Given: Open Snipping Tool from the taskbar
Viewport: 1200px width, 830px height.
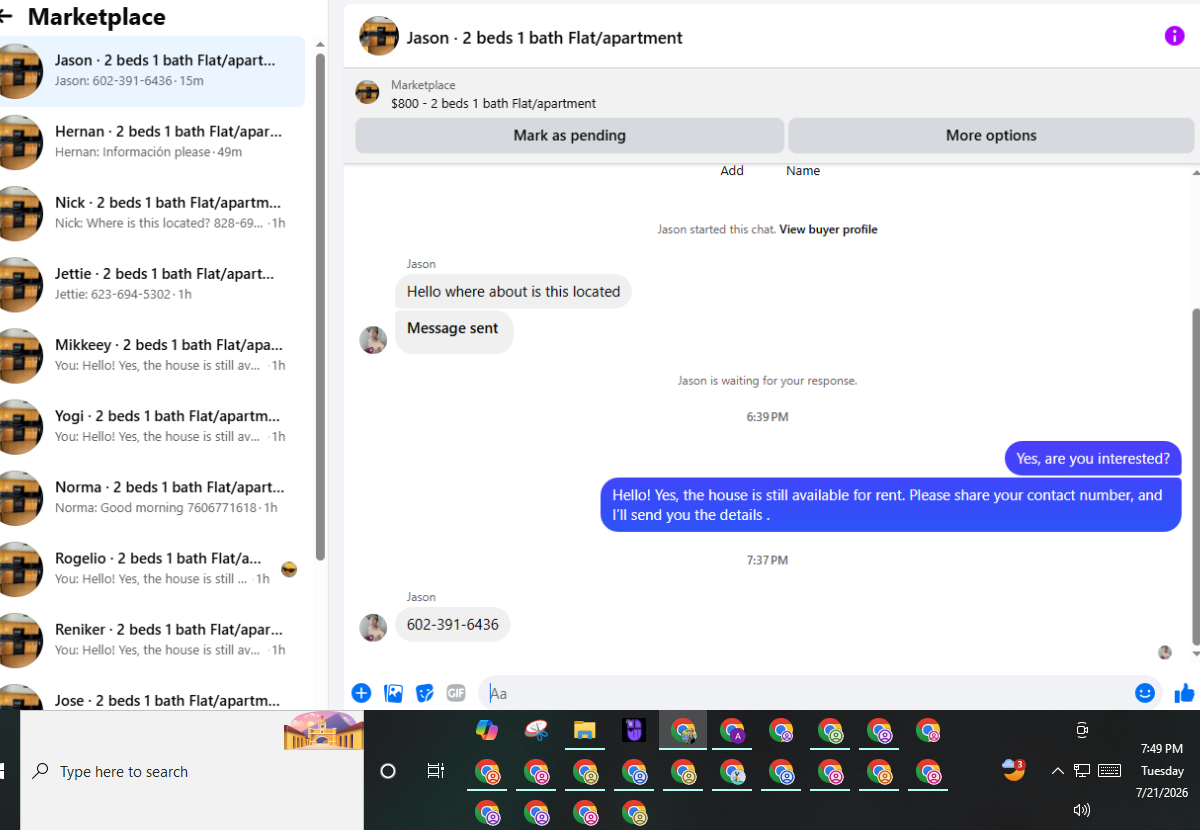Looking at the screenshot, I should tap(537, 730).
